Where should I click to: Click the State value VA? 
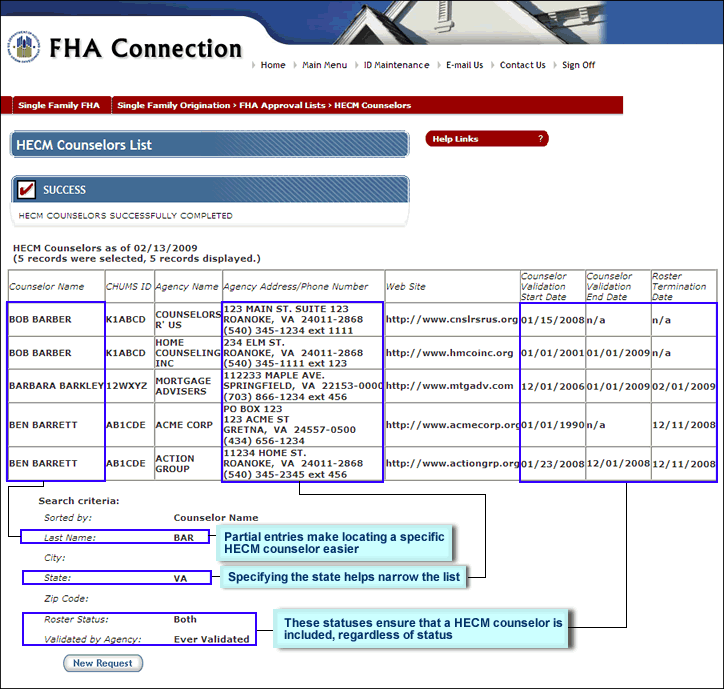pyautogui.click(x=180, y=578)
